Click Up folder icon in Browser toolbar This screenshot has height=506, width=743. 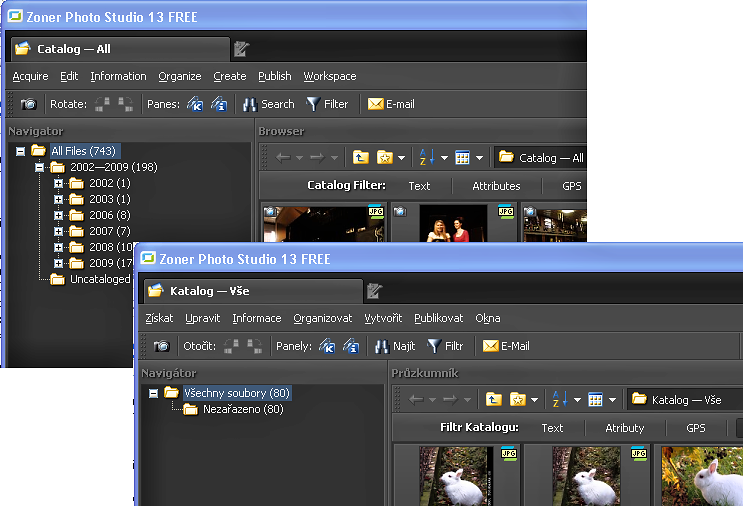361,157
